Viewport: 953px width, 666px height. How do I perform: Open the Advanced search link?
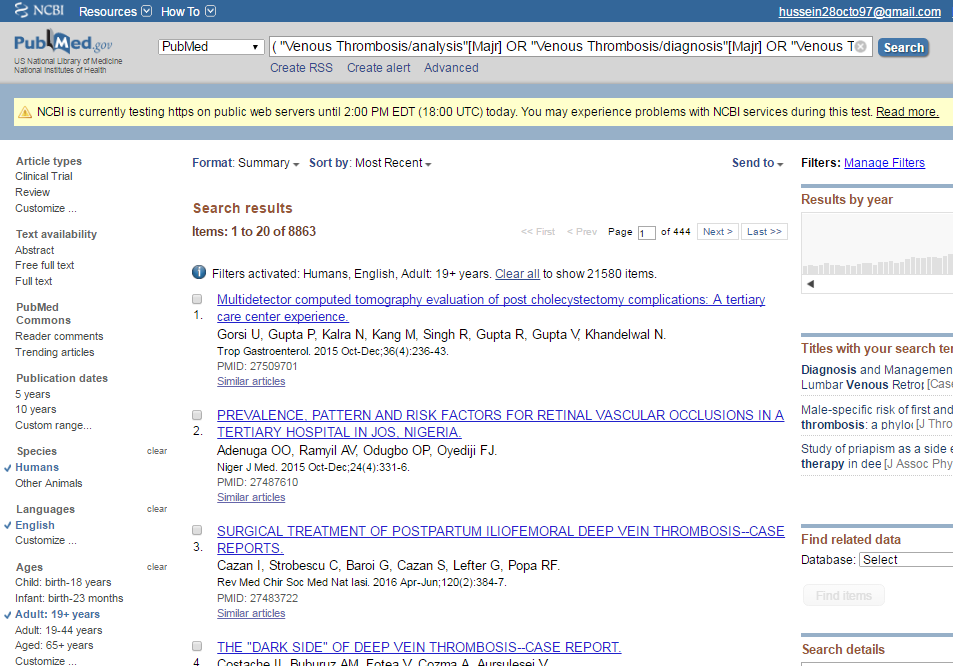[451, 67]
